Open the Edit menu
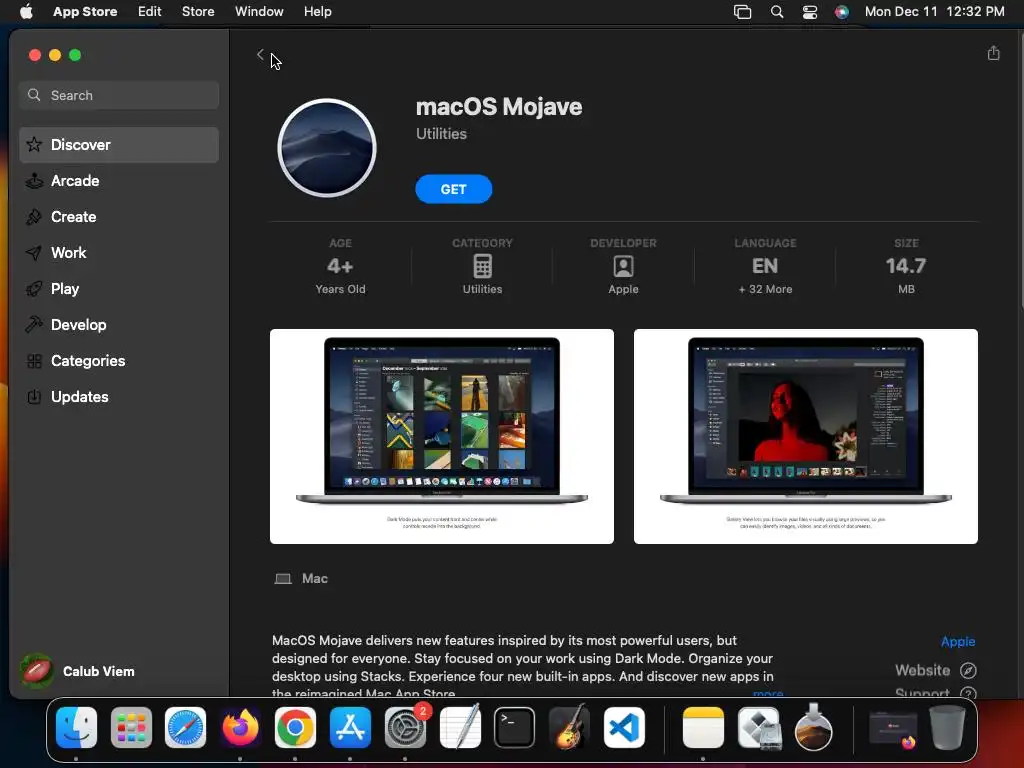Image resolution: width=1024 pixels, height=768 pixels. 150,12
